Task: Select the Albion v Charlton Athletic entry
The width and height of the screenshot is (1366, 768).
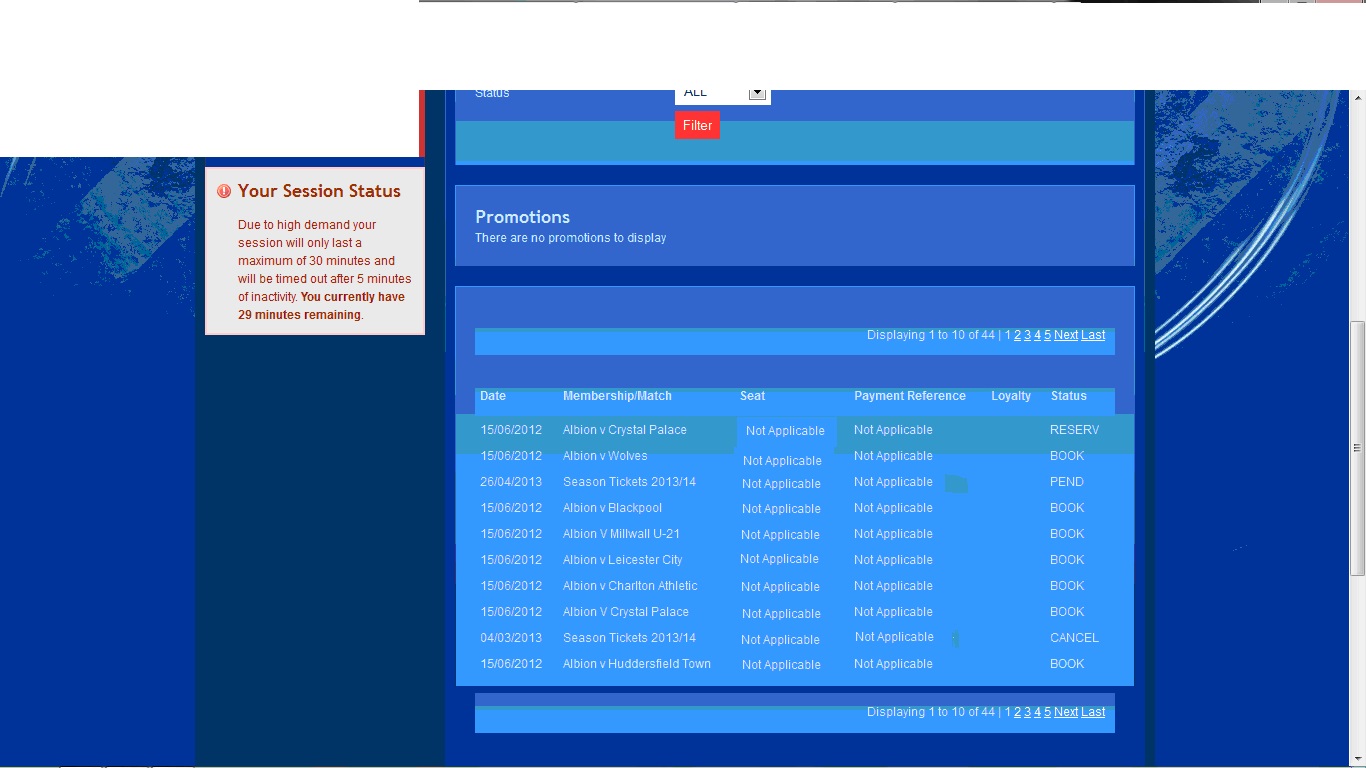Action: click(x=630, y=586)
